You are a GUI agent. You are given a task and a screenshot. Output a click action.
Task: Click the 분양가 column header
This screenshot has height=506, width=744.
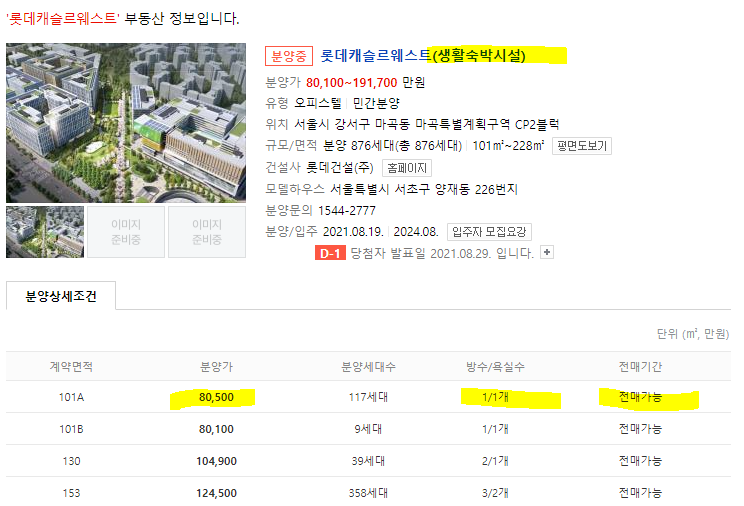(x=216, y=366)
